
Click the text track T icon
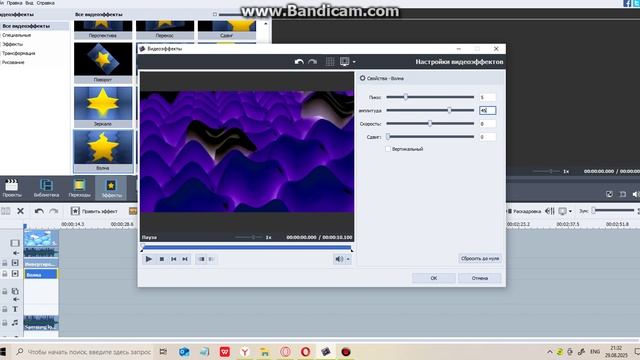click(15, 309)
